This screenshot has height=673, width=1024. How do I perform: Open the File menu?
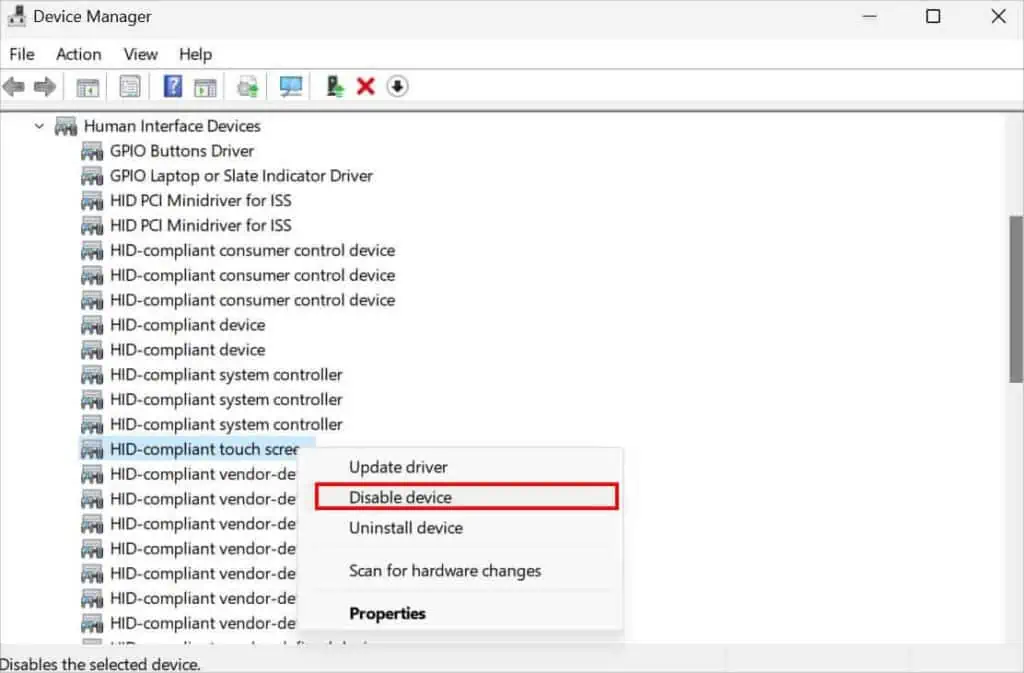pyautogui.click(x=21, y=54)
